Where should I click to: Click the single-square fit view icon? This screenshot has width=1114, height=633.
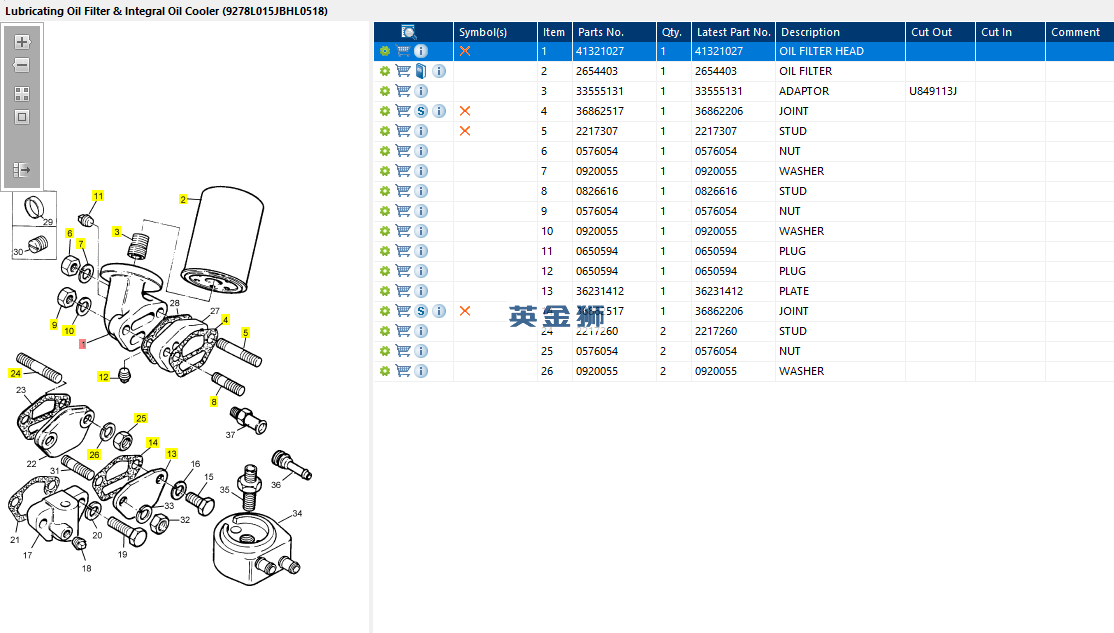22,117
